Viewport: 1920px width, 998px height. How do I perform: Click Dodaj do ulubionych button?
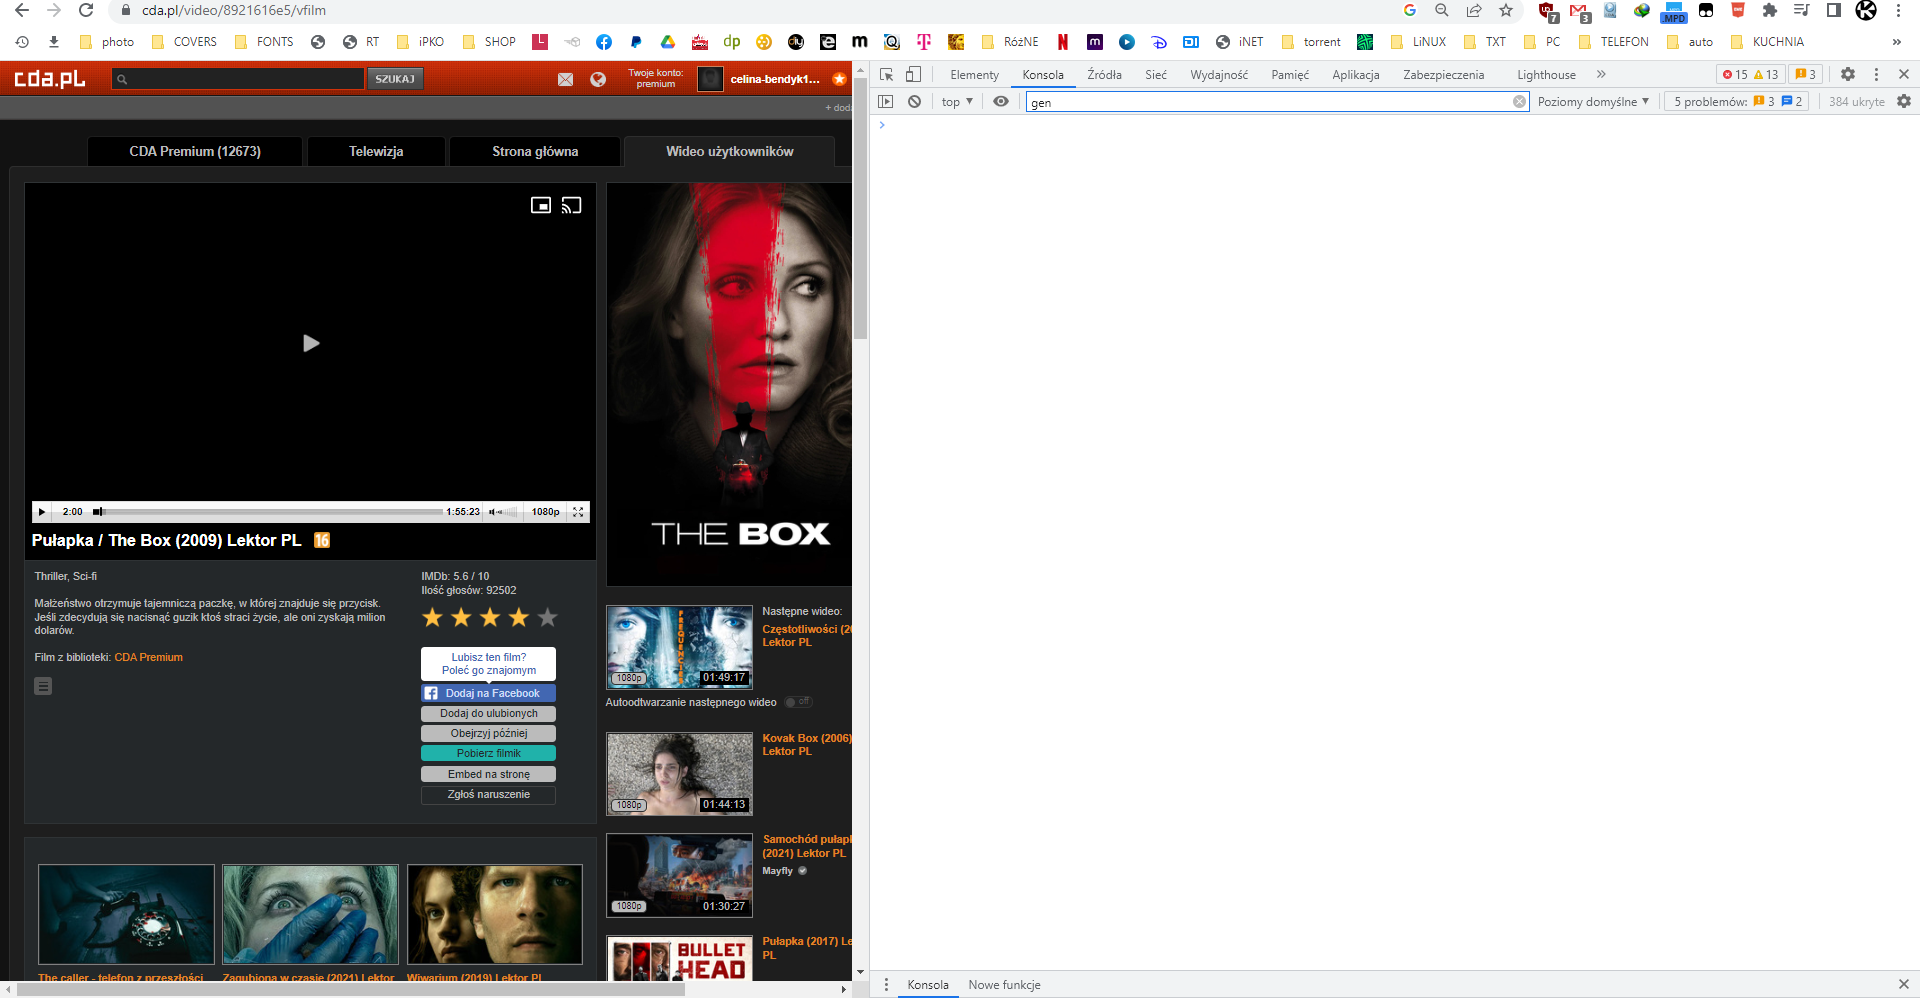tap(489, 714)
